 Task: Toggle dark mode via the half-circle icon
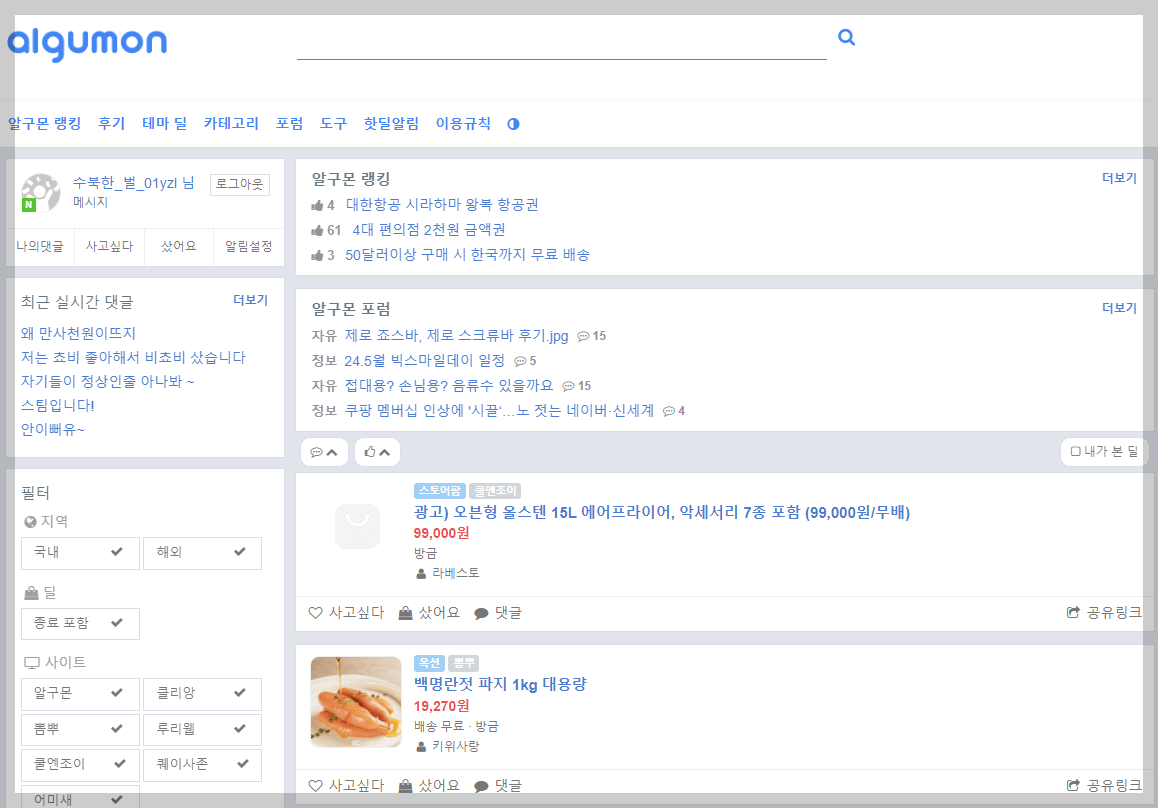[x=513, y=123]
